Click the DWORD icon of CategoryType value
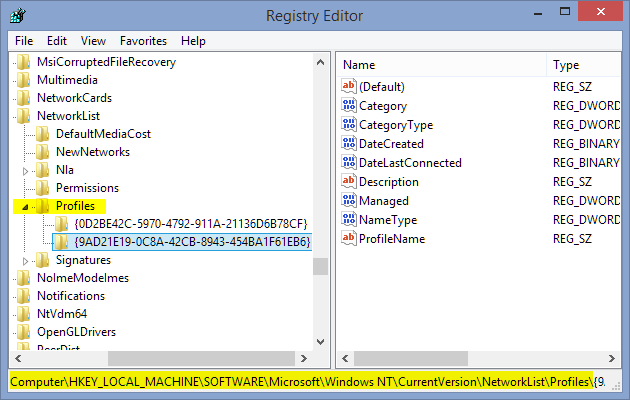This screenshot has width=630, height=400. [x=349, y=124]
